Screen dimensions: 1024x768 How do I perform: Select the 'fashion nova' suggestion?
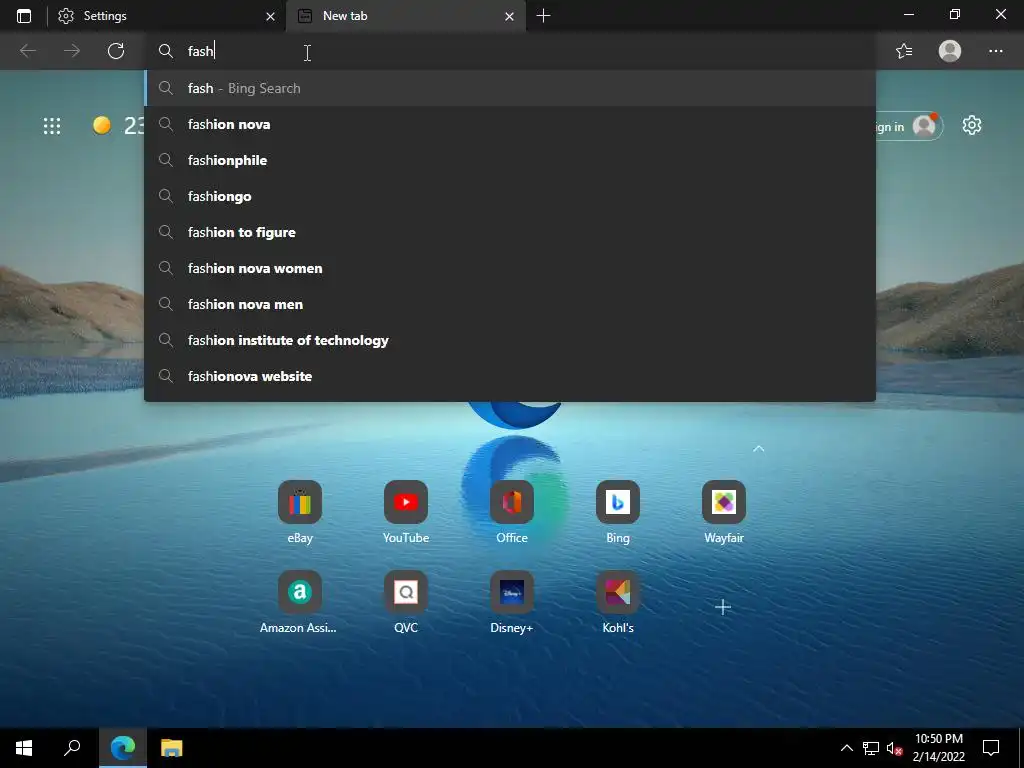pyautogui.click(x=510, y=124)
